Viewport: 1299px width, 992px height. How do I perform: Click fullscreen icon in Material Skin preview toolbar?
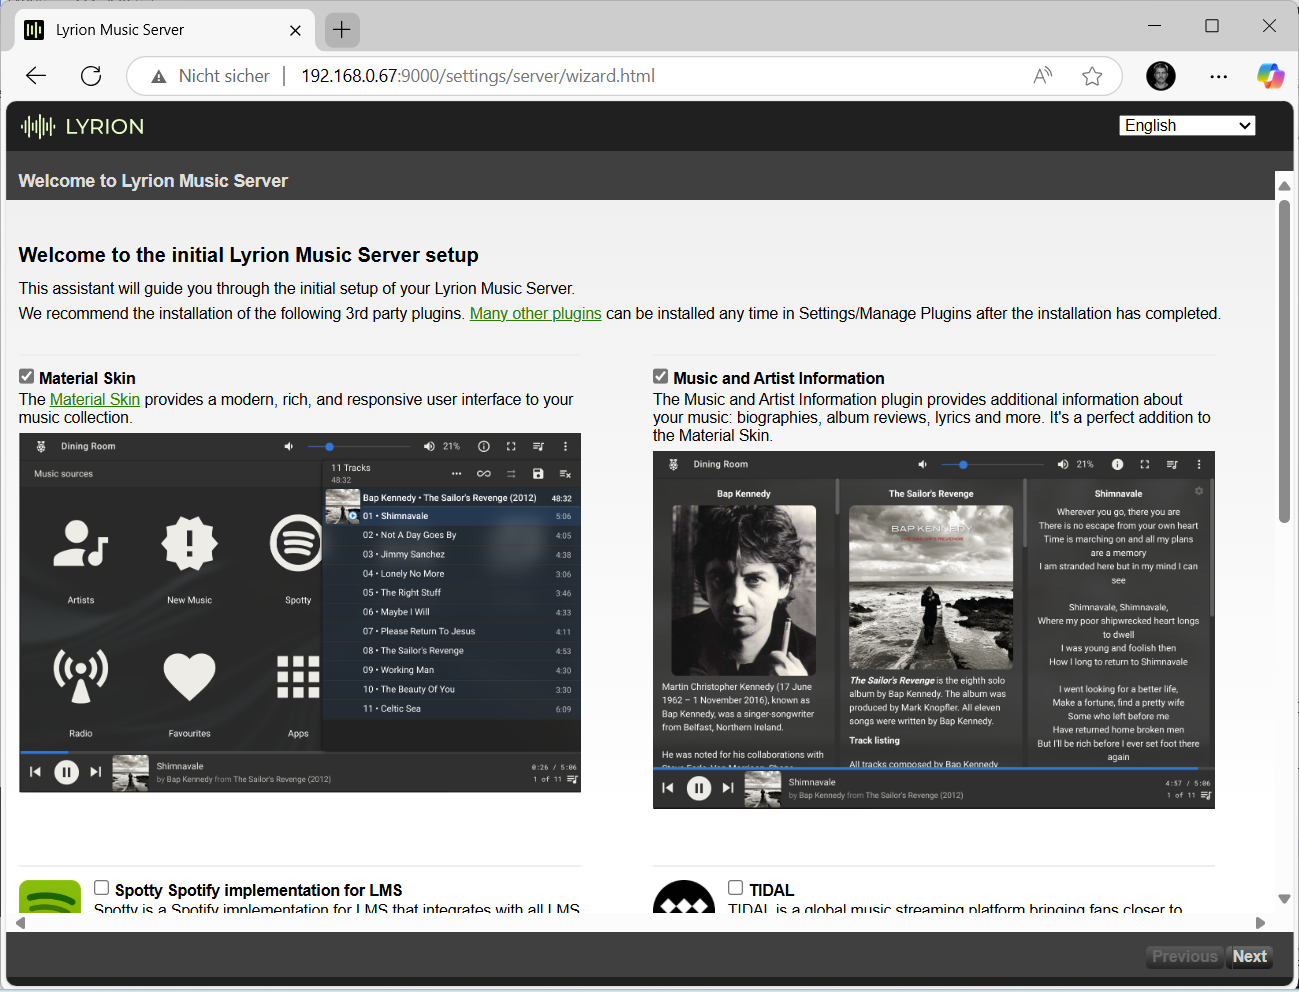(x=511, y=446)
